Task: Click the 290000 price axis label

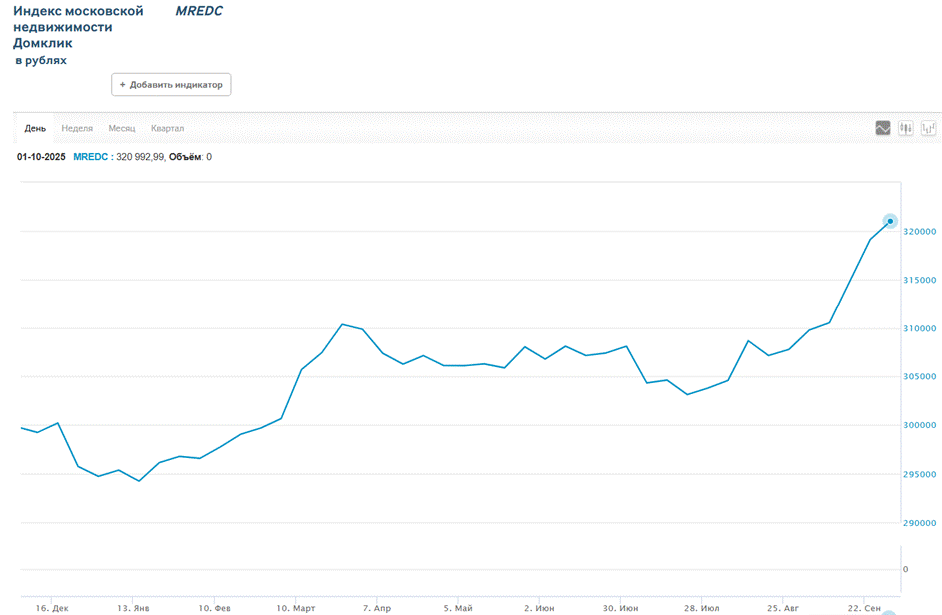Action: (919, 523)
